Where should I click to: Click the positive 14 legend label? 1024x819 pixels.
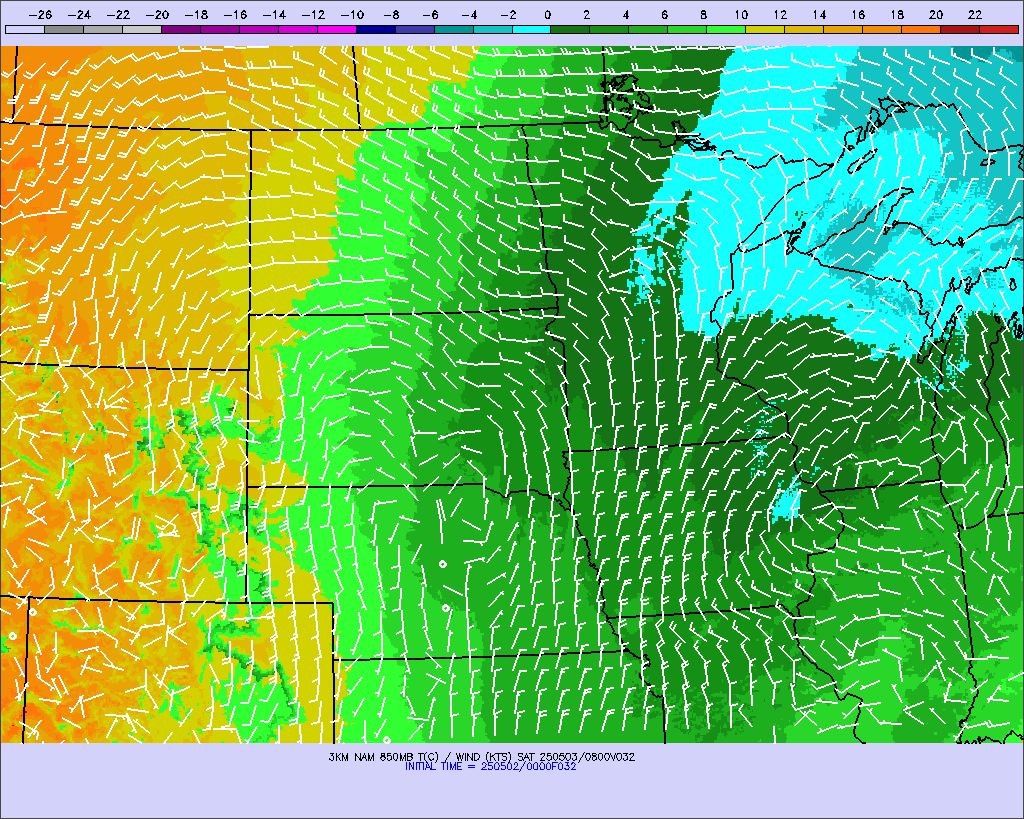coord(819,14)
